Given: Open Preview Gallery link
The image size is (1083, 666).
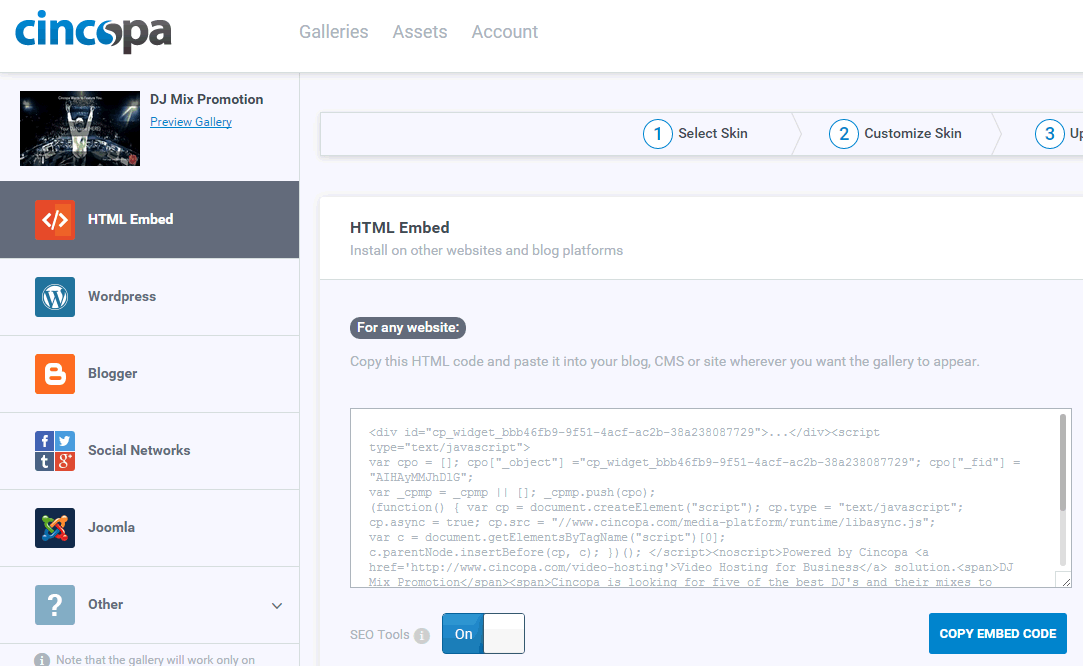Looking at the screenshot, I should (x=190, y=121).
